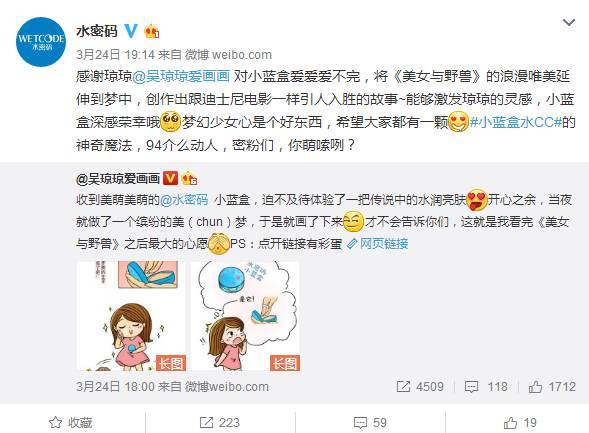Open the post options chevron menu
This screenshot has width=589, height=433.
pyautogui.click(x=569, y=23)
